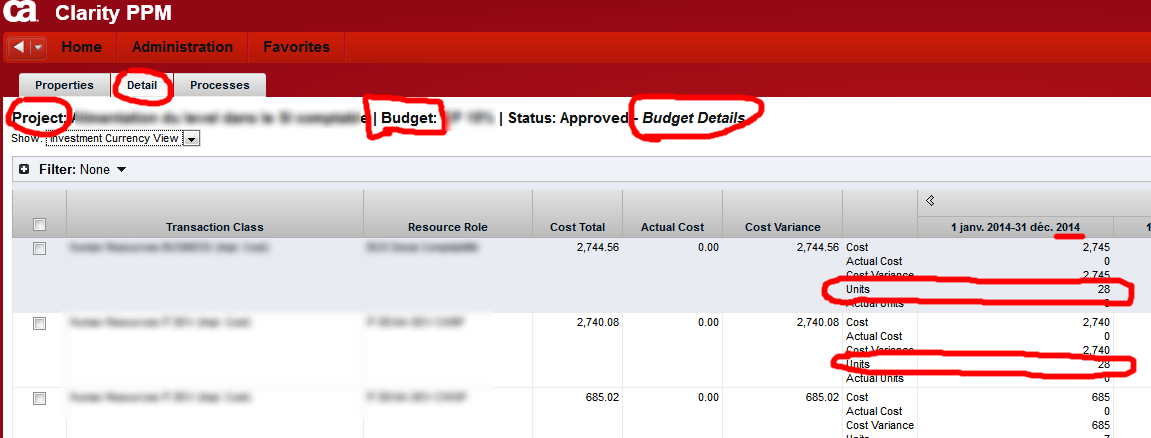This screenshot has height=438, width=1151.
Task: Open the back-history dropdown arrow
Action: pos(38,48)
